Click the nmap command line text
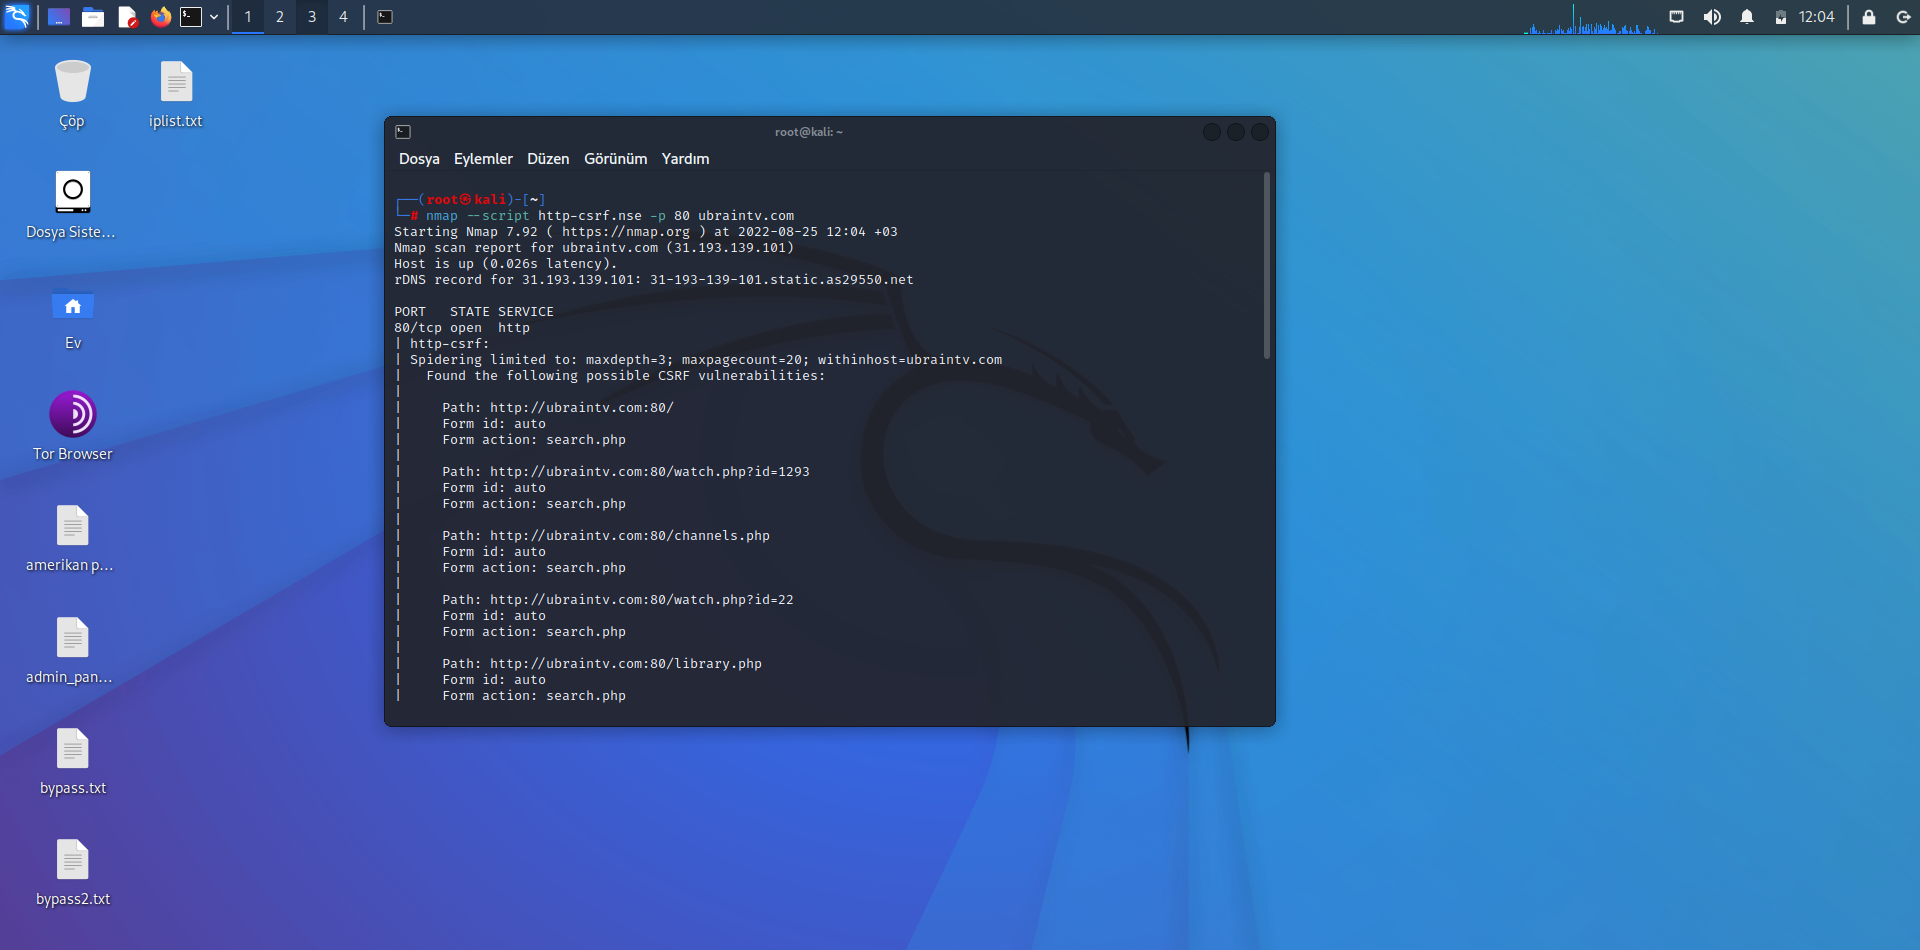1920x950 pixels. [x=610, y=216]
